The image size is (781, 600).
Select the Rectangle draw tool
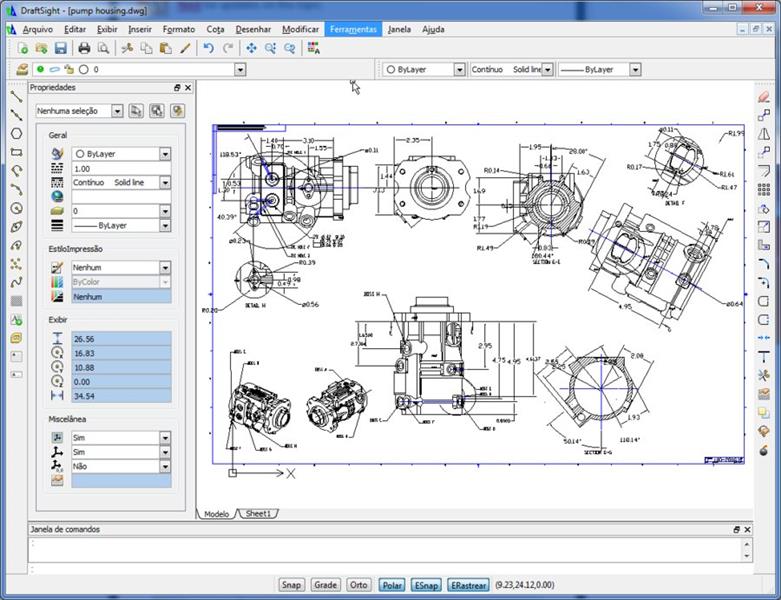[x=16, y=152]
